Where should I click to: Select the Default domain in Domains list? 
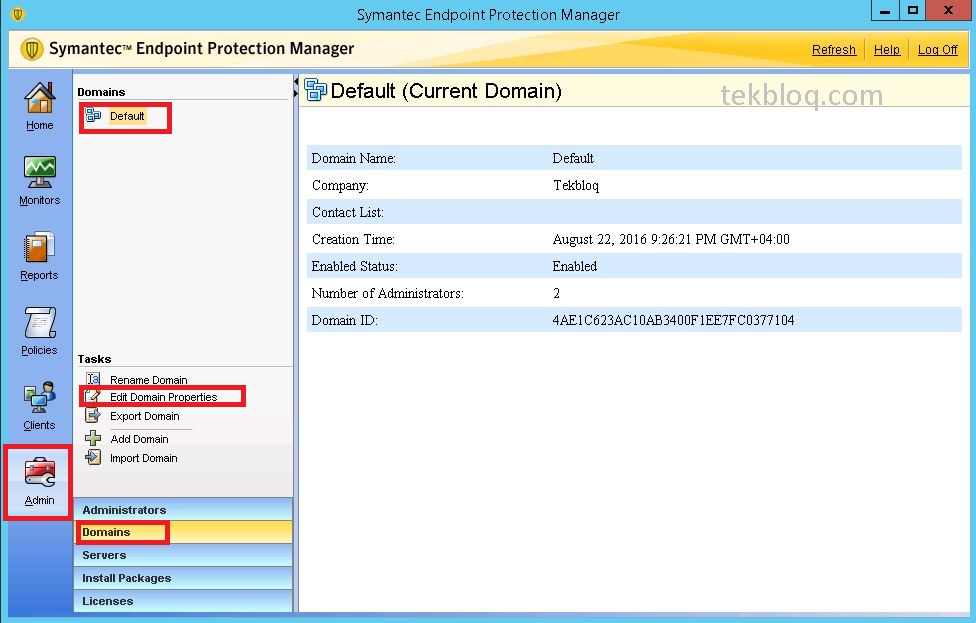[x=127, y=116]
